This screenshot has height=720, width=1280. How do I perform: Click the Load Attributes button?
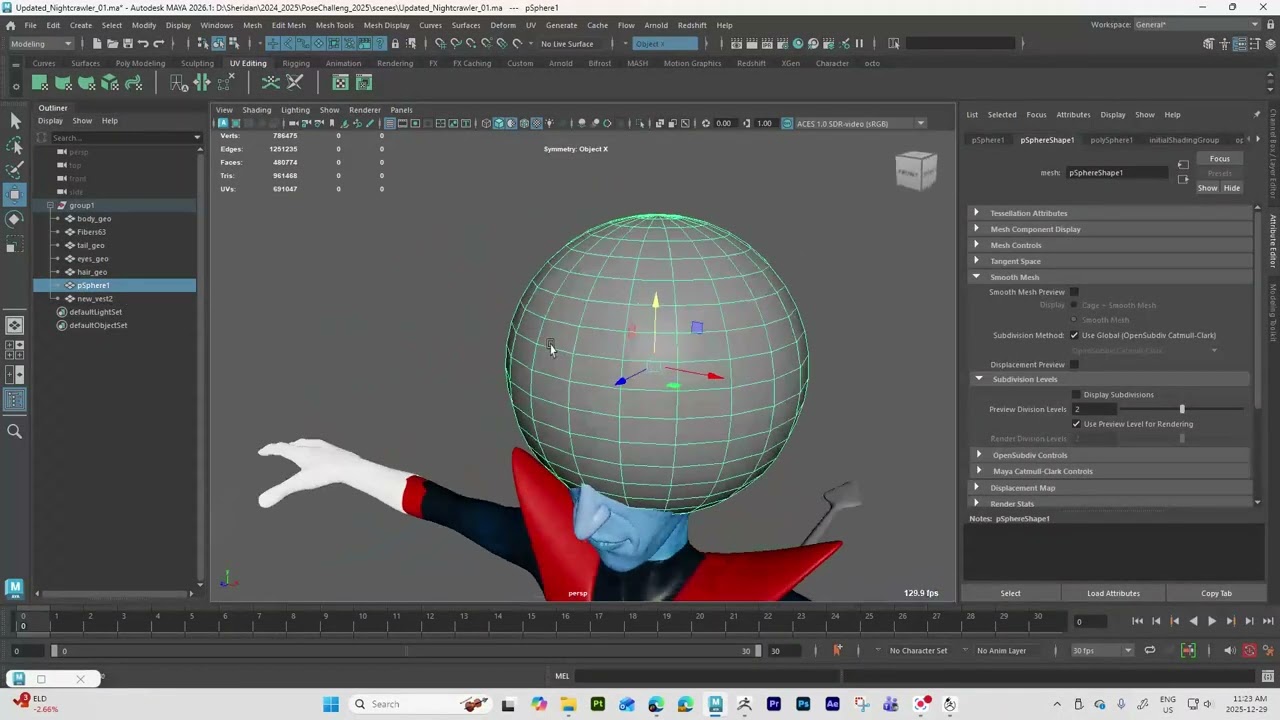click(1113, 593)
